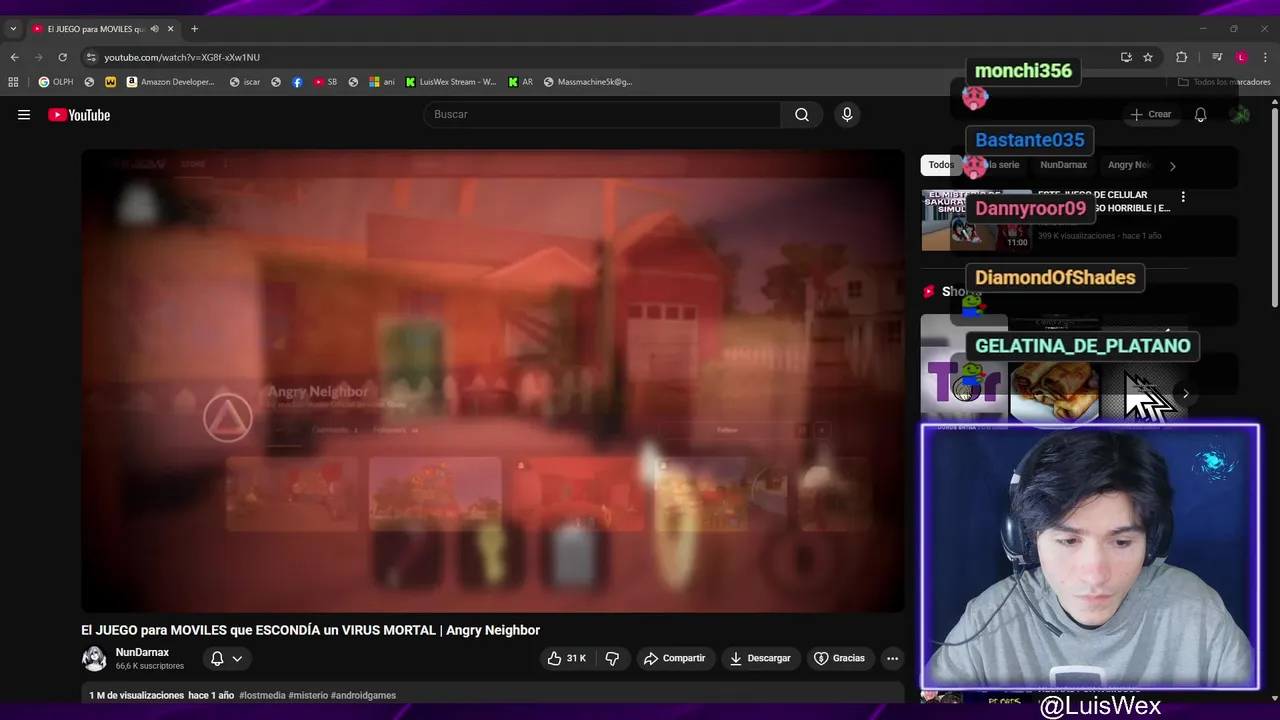Open Amazon Developer bookmark
This screenshot has width=1280, height=720.
[170, 82]
